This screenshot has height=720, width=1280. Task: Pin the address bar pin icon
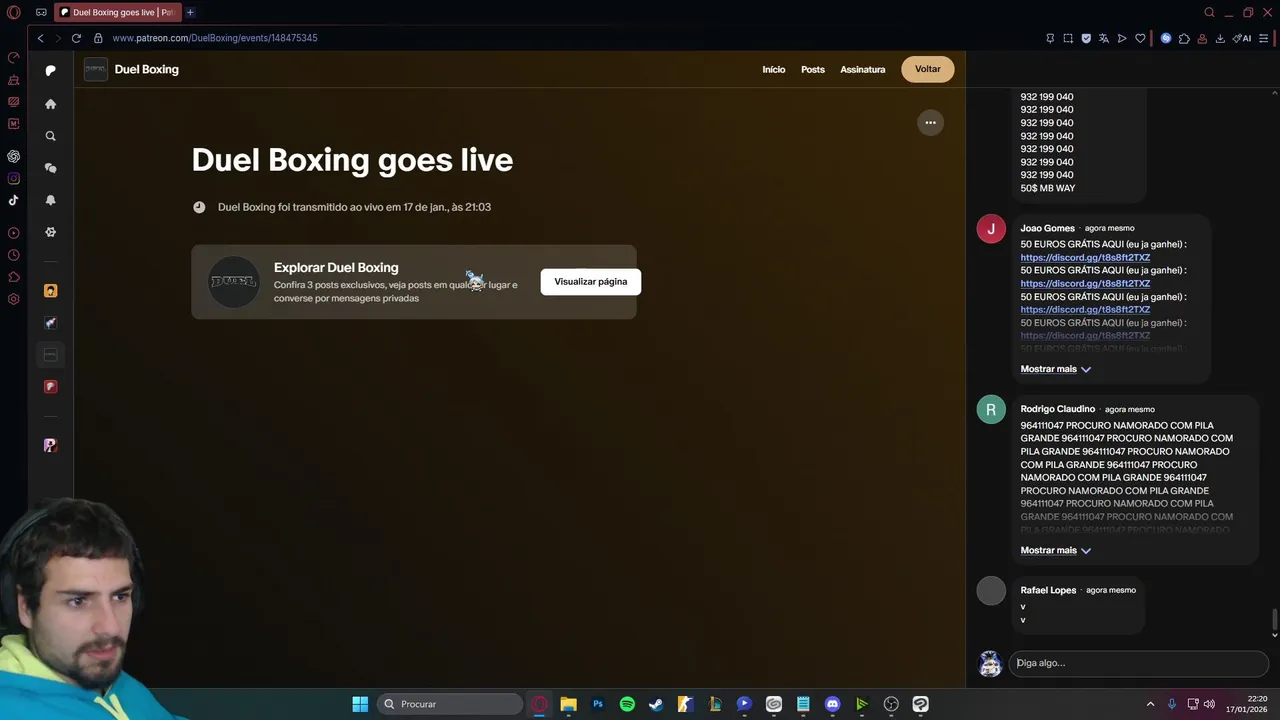point(1050,38)
